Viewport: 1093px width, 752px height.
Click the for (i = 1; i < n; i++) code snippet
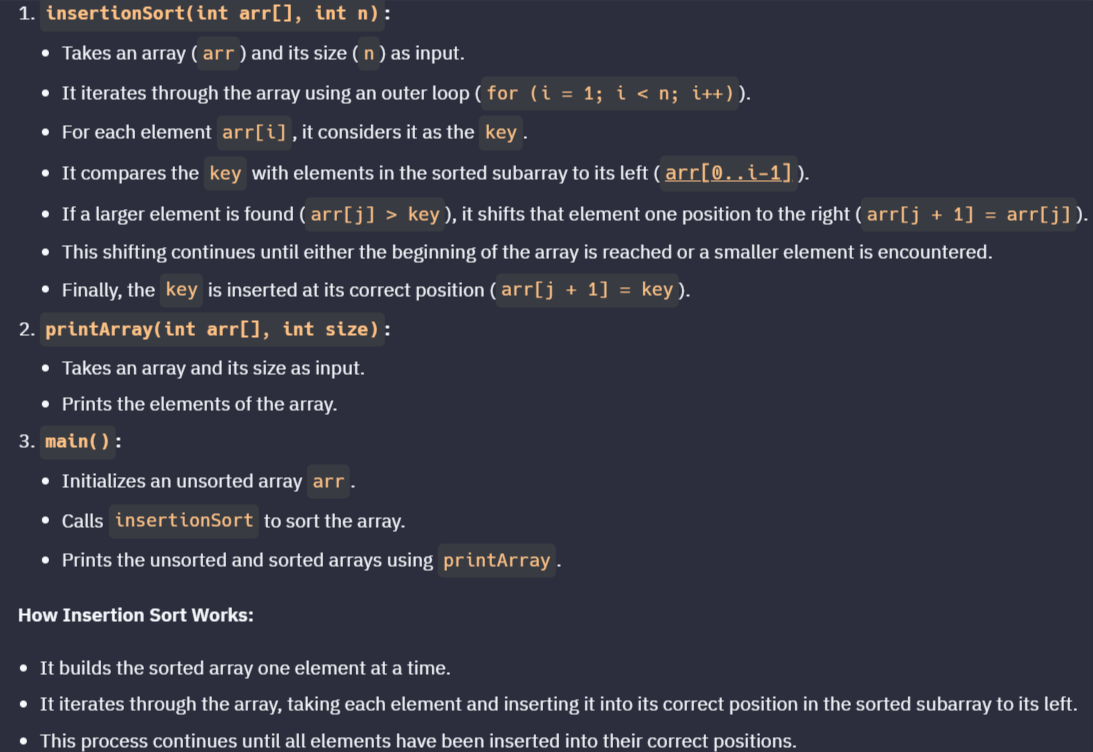click(x=610, y=93)
